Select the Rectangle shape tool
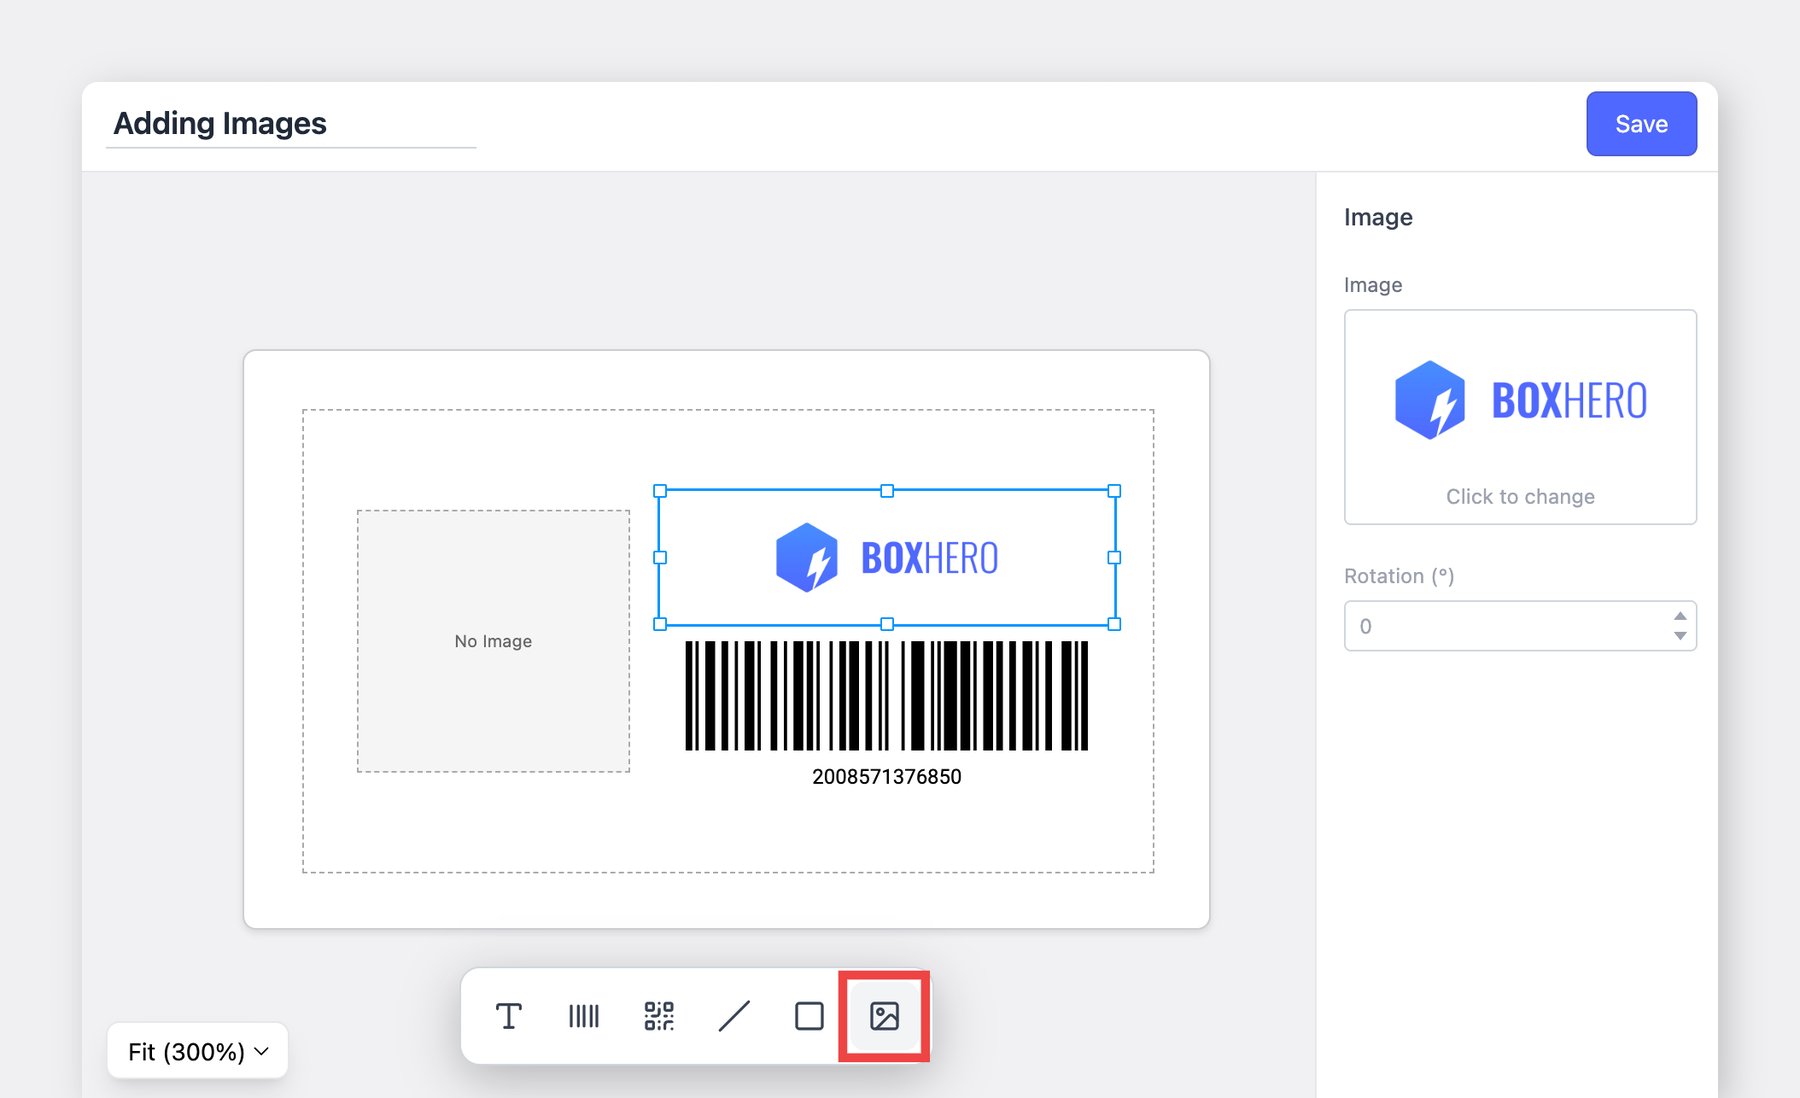The height and width of the screenshot is (1098, 1800). click(809, 1016)
